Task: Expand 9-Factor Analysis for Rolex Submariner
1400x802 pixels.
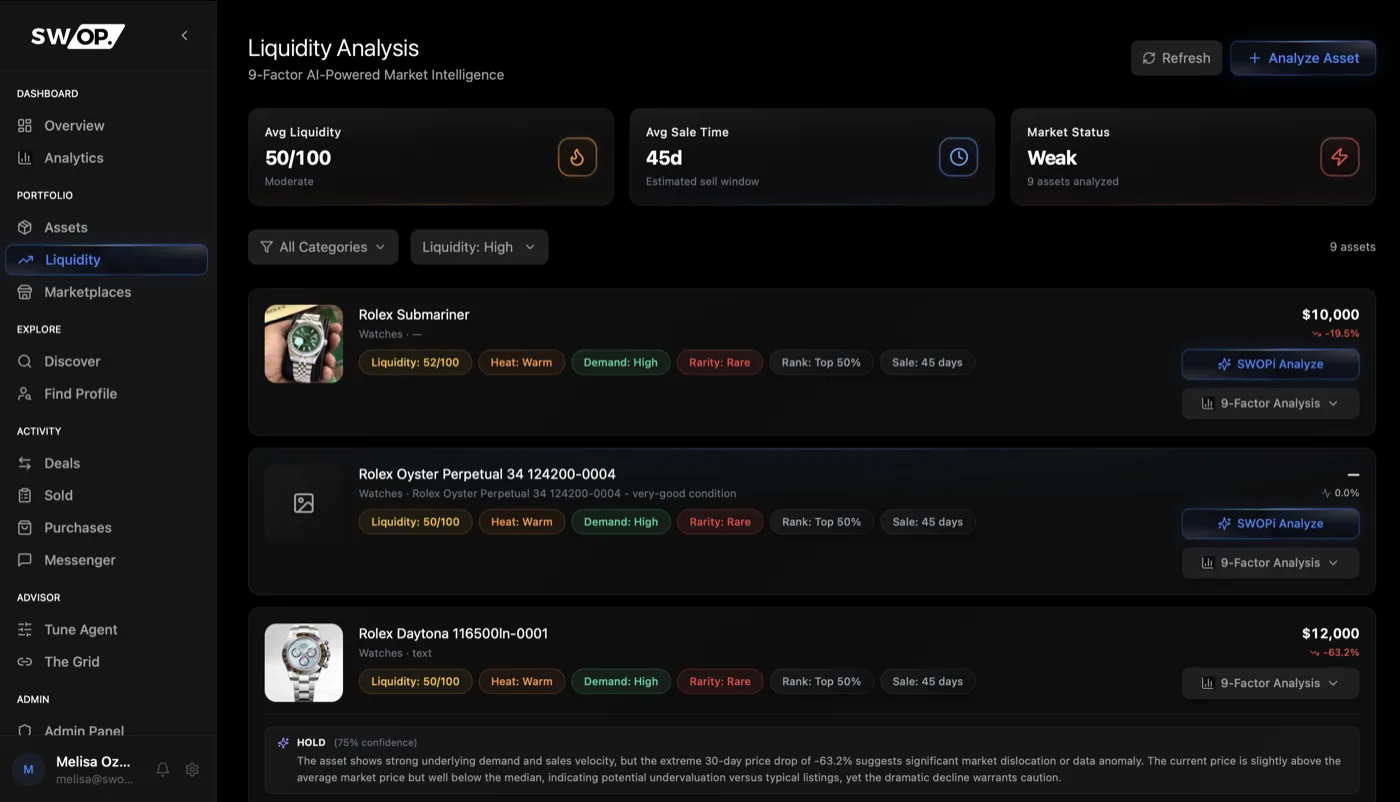Action: tap(1270, 403)
